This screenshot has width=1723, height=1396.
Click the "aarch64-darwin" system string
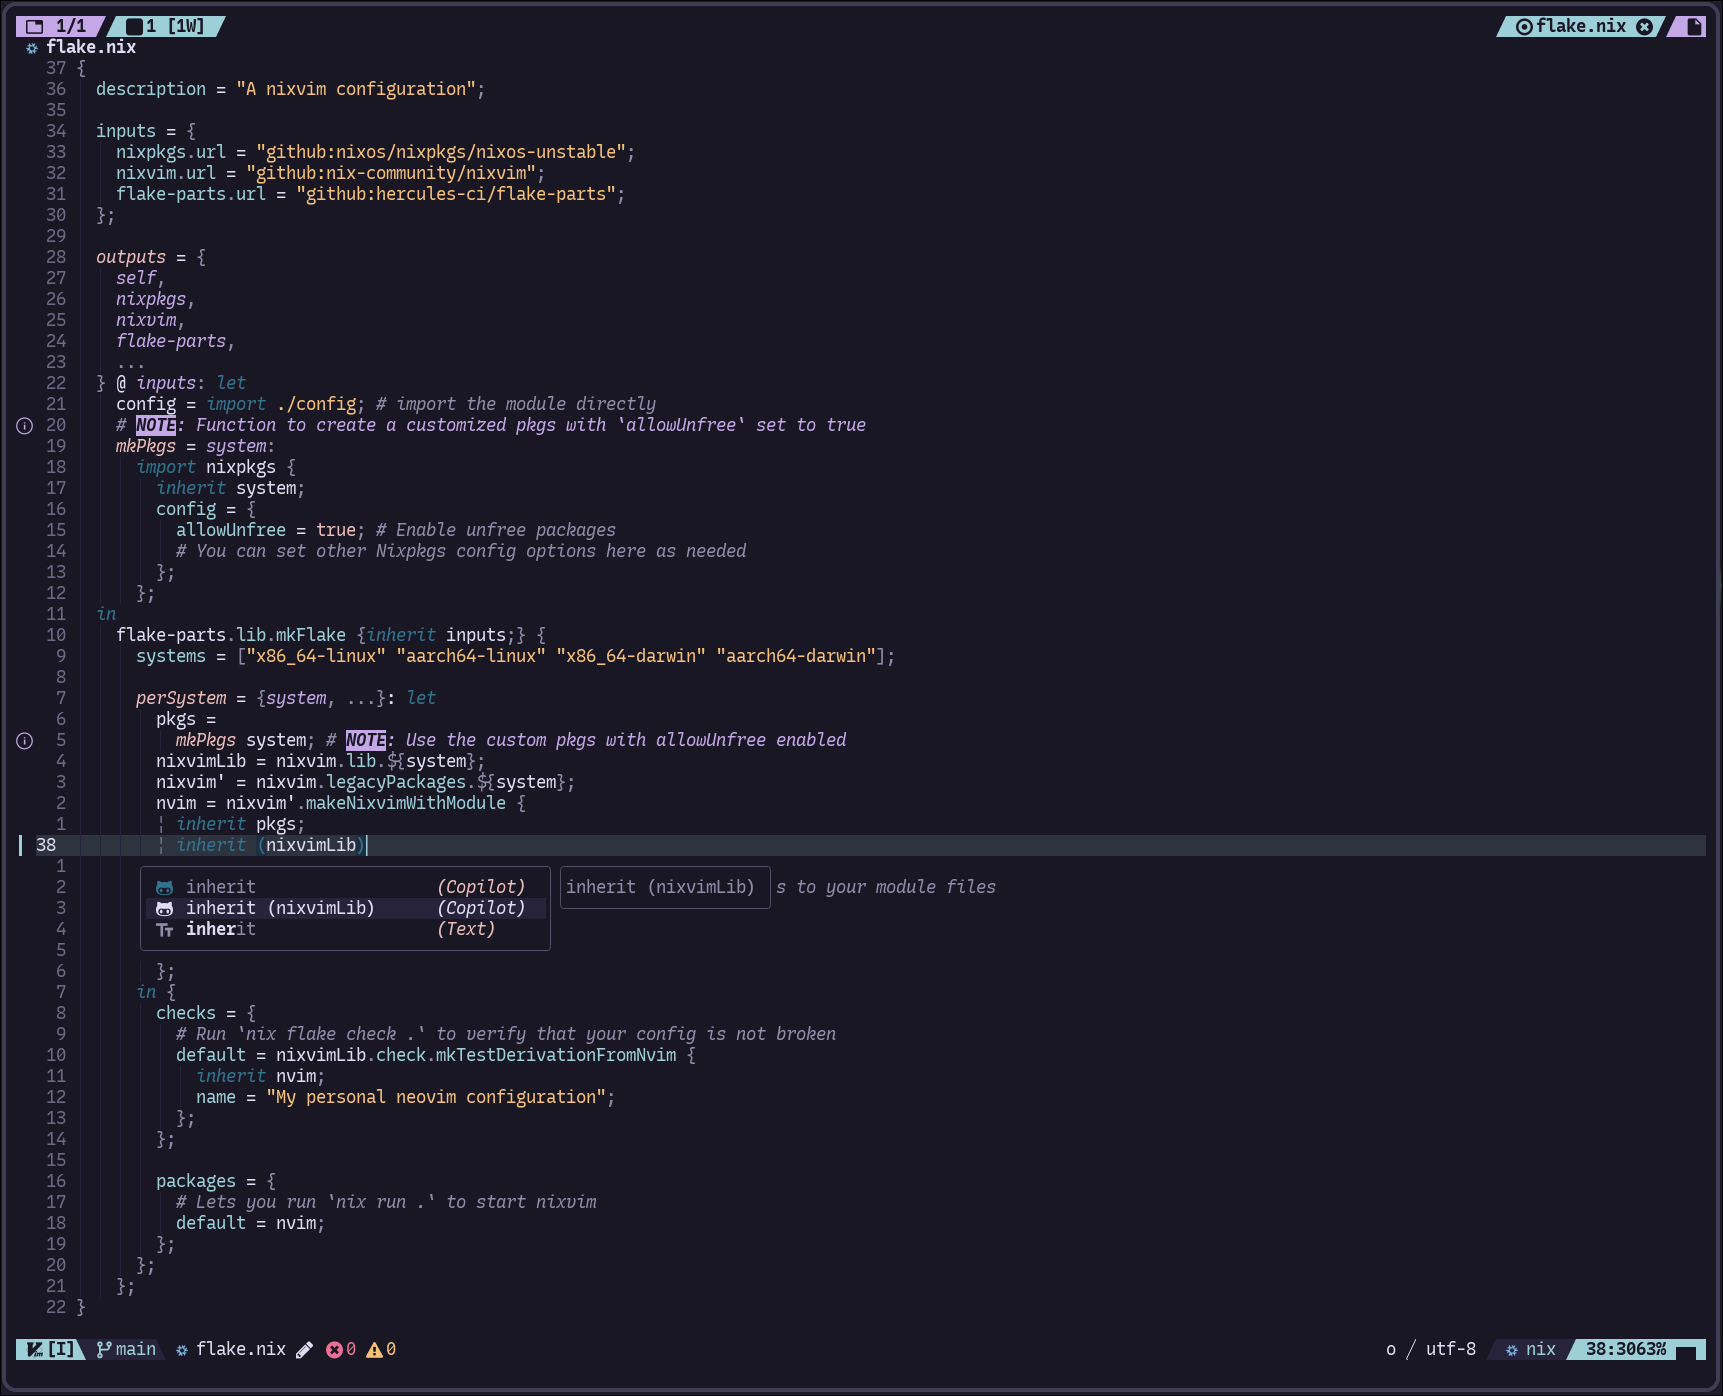click(x=796, y=656)
